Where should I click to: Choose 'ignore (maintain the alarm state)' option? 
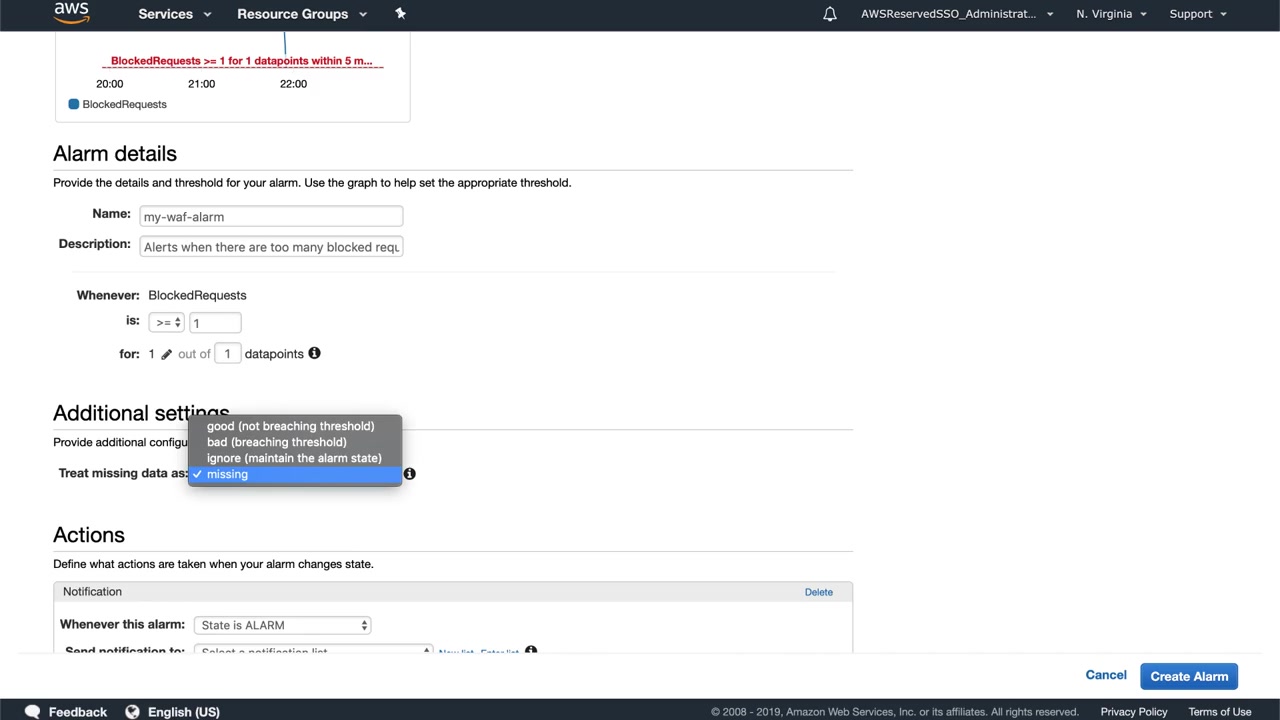(x=294, y=458)
